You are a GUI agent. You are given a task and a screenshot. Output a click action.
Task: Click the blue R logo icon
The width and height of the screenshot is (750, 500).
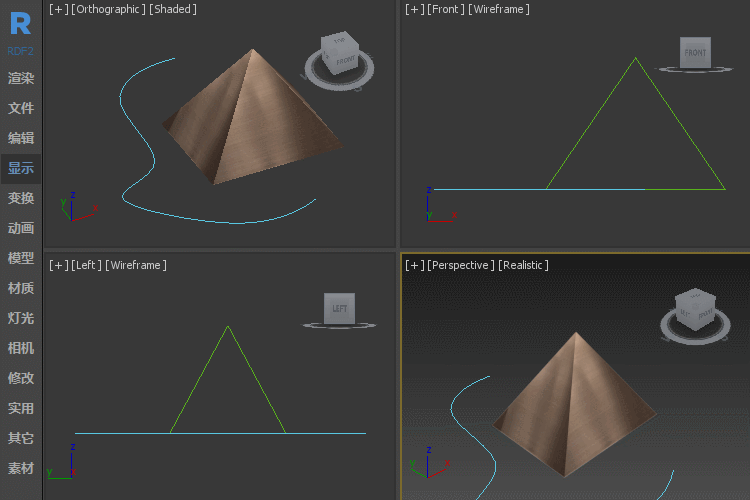(x=21, y=23)
